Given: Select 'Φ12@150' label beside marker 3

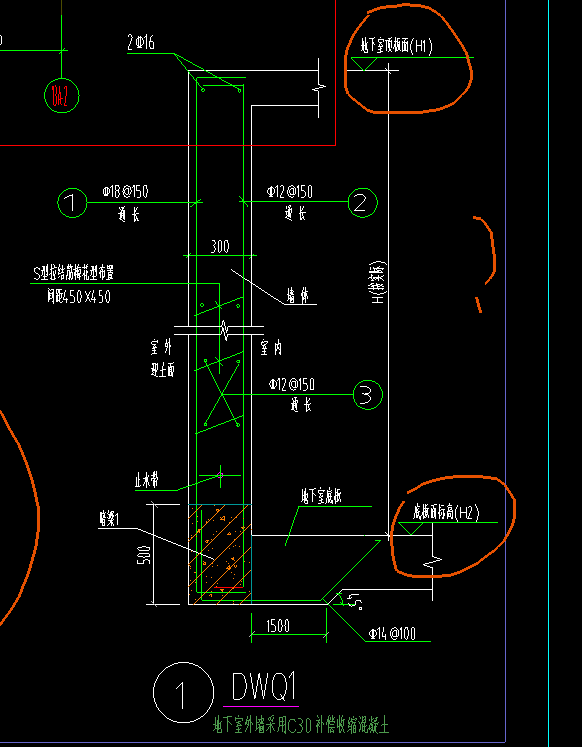Looking at the screenshot, I should coord(291,384).
